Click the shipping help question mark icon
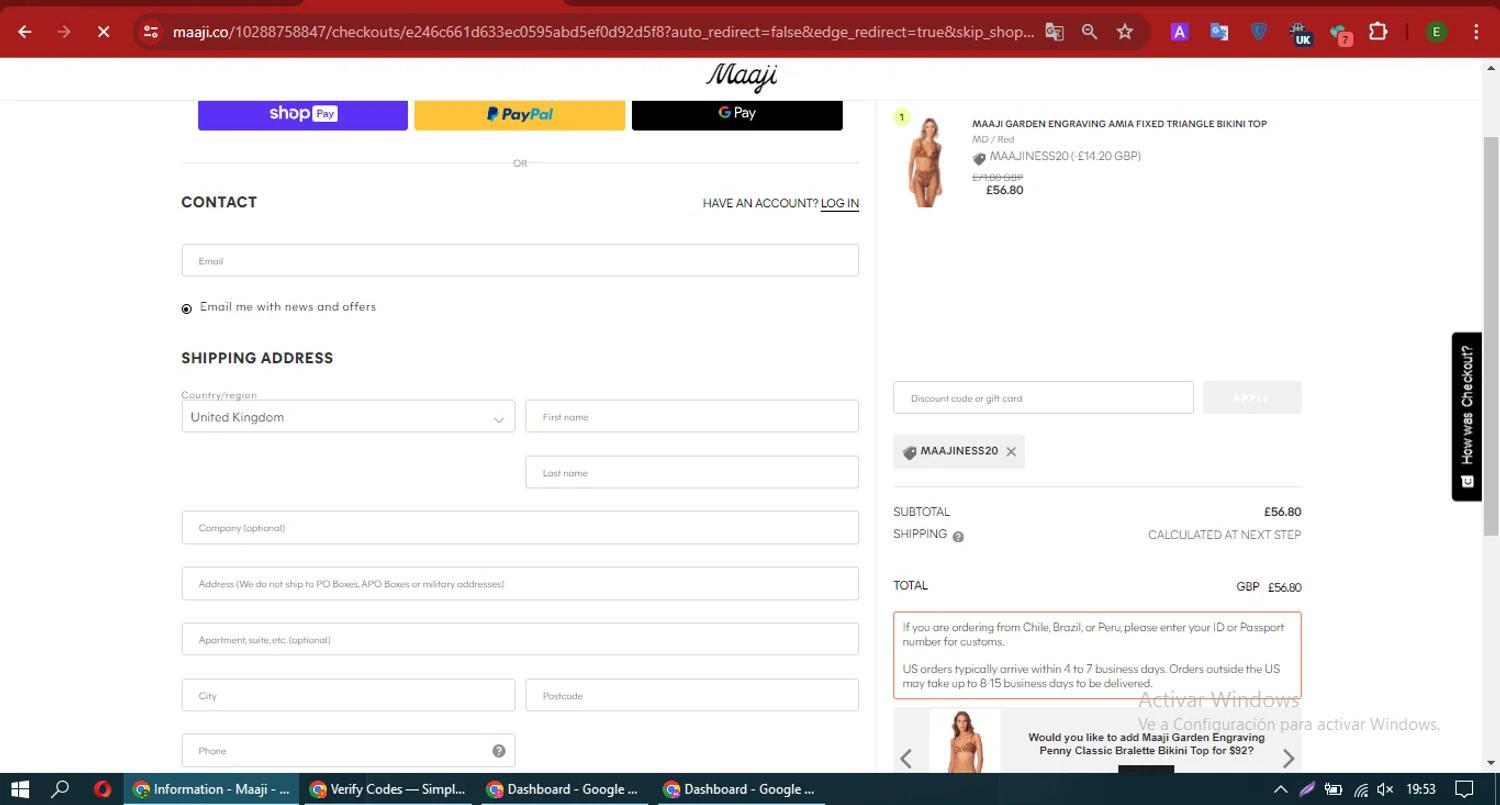Image resolution: width=1500 pixels, height=805 pixels. point(958,537)
